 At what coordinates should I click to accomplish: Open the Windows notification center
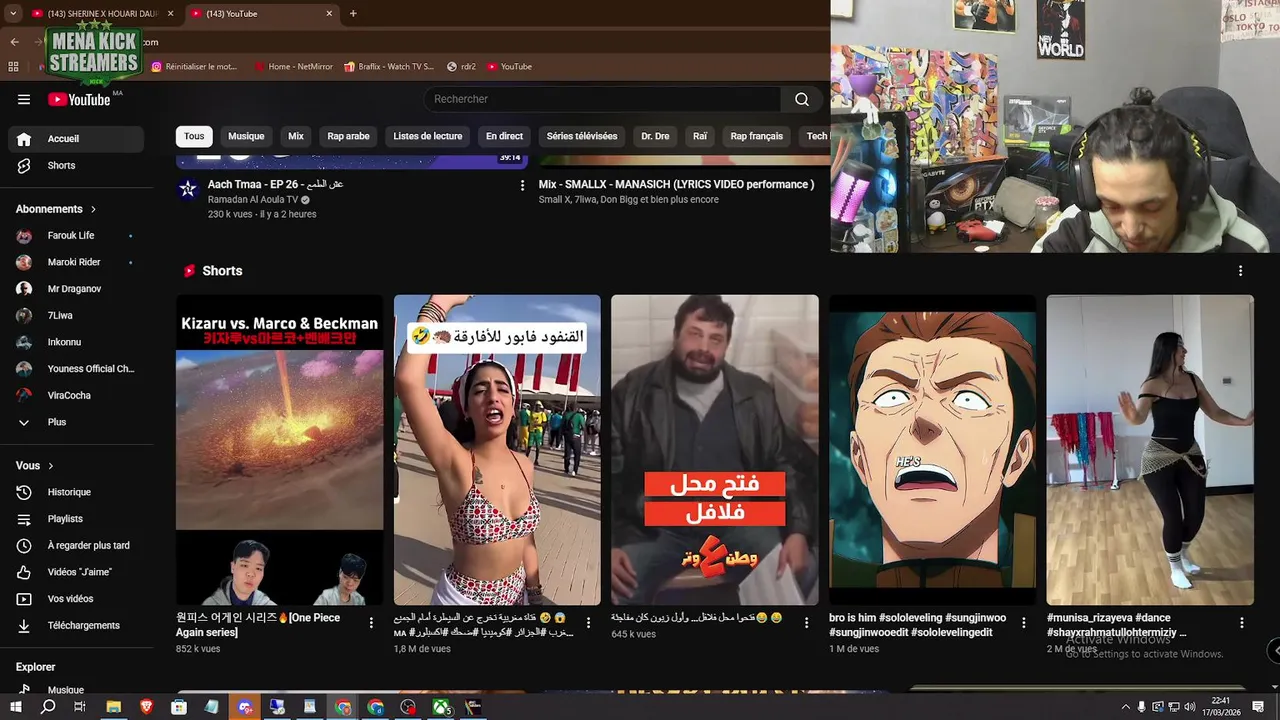[1259, 707]
